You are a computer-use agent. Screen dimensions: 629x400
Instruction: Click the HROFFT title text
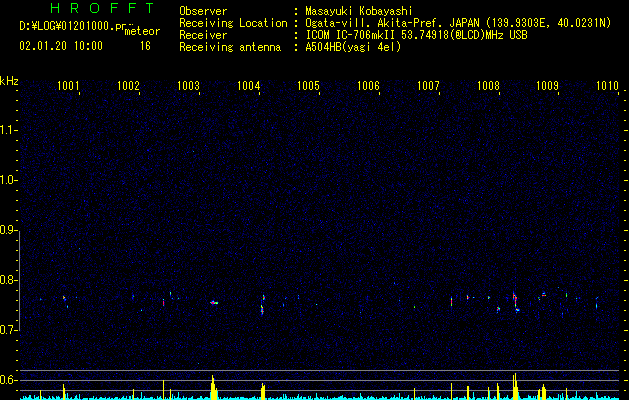(102, 8)
